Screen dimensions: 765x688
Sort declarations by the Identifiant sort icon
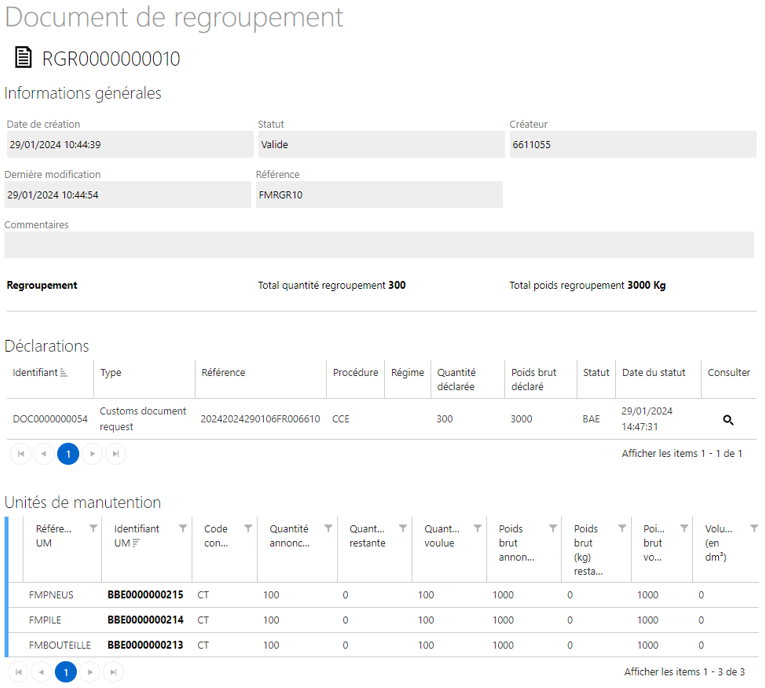63,373
